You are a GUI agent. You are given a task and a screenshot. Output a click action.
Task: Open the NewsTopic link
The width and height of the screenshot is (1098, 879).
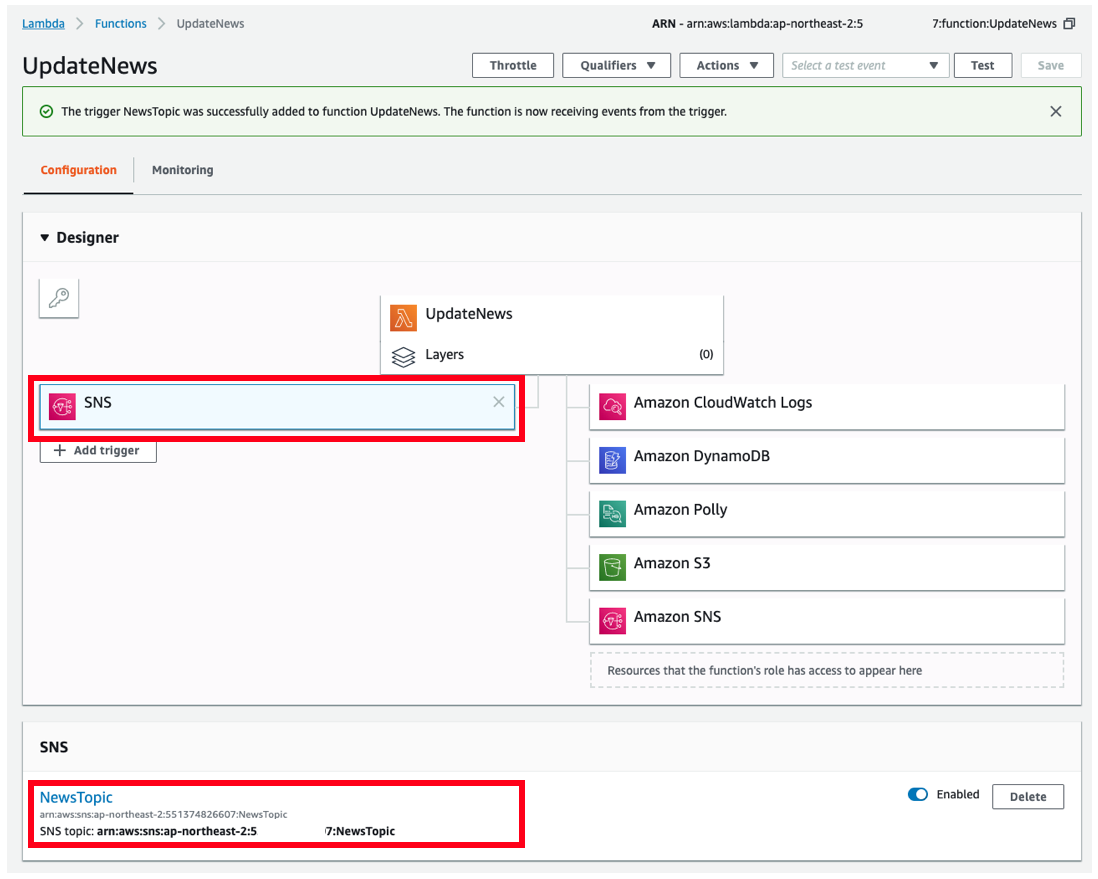pos(76,797)
